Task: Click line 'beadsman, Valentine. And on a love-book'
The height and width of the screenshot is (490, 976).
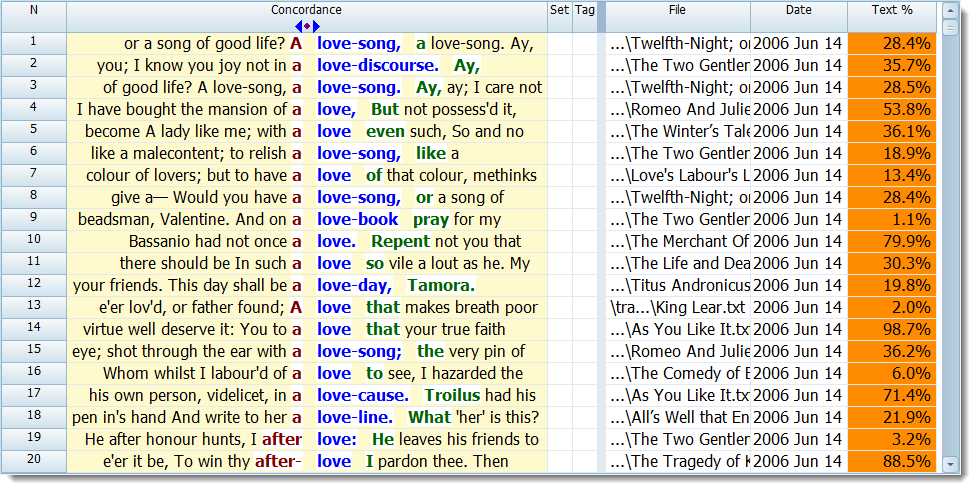Action: [x=307, y=219]
